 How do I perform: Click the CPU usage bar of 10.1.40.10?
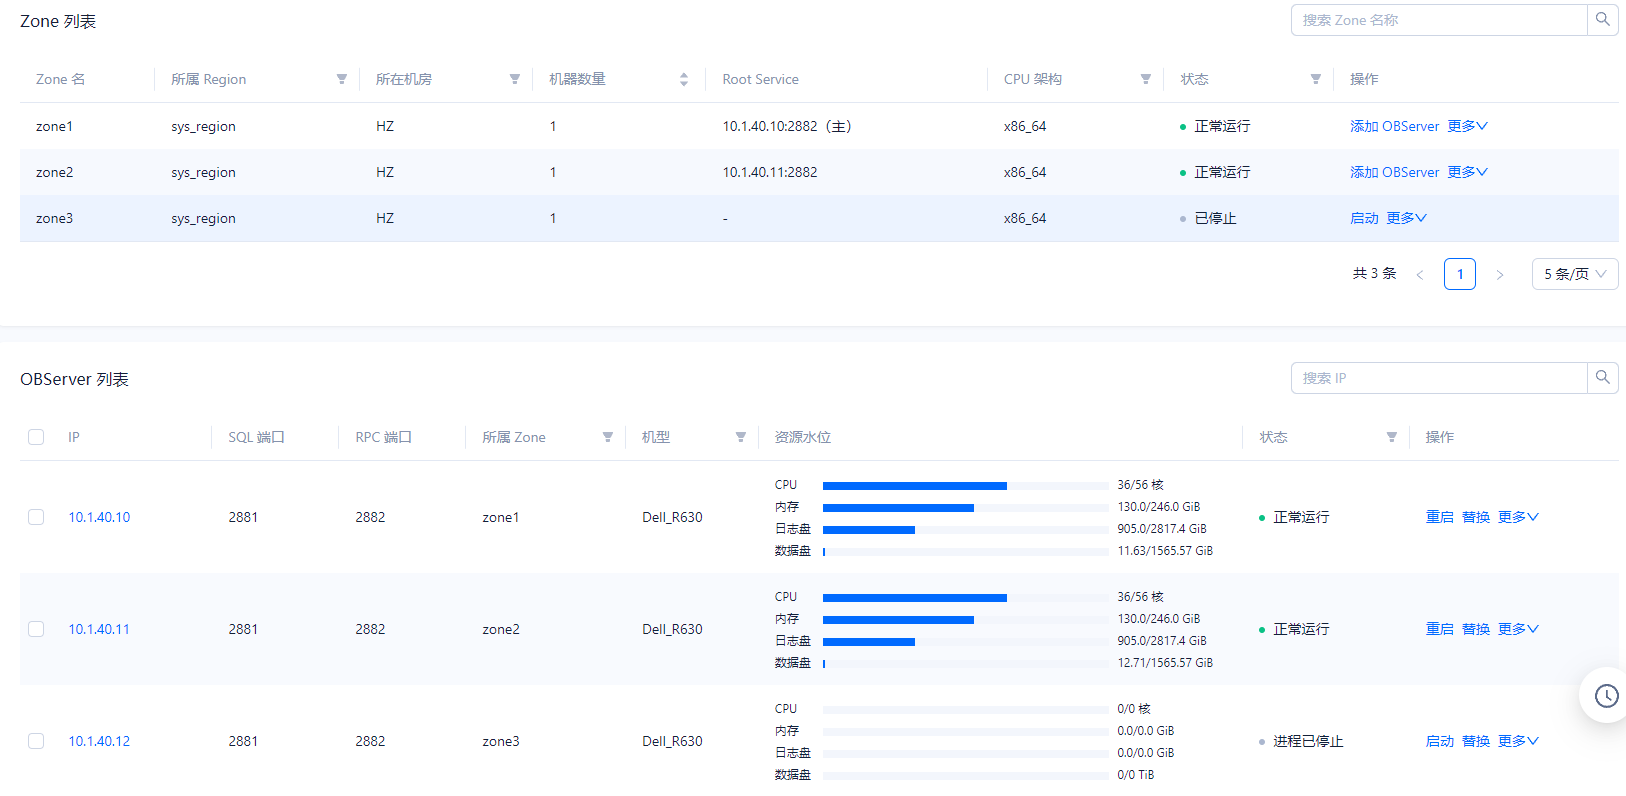[965, 485]
